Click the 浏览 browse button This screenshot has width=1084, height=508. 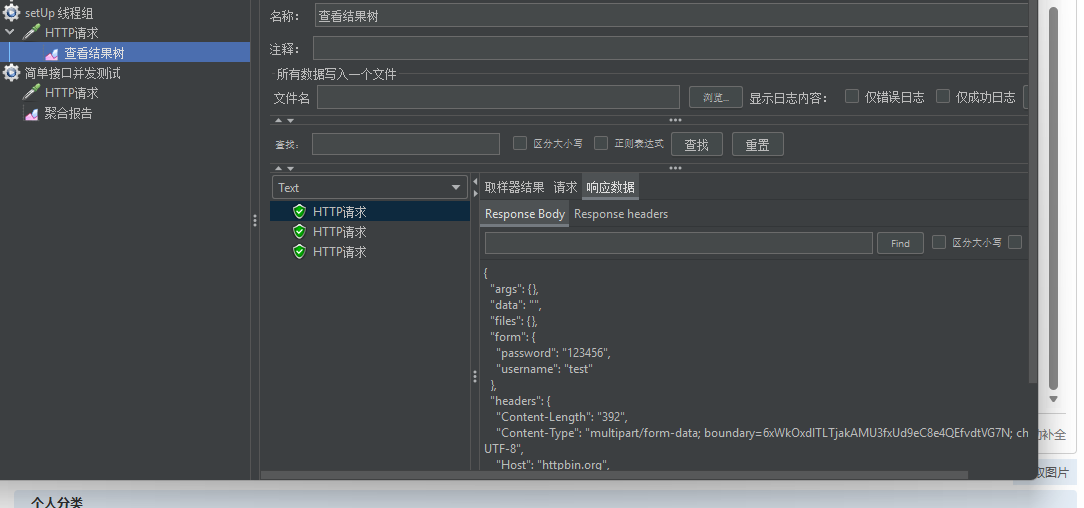pyautogui.click(x=716, y=97)
